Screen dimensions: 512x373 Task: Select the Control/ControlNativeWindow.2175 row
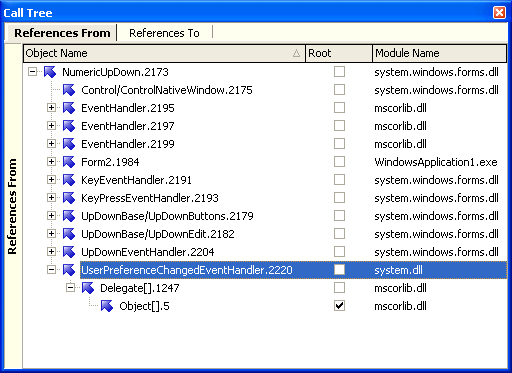point(167,90)
